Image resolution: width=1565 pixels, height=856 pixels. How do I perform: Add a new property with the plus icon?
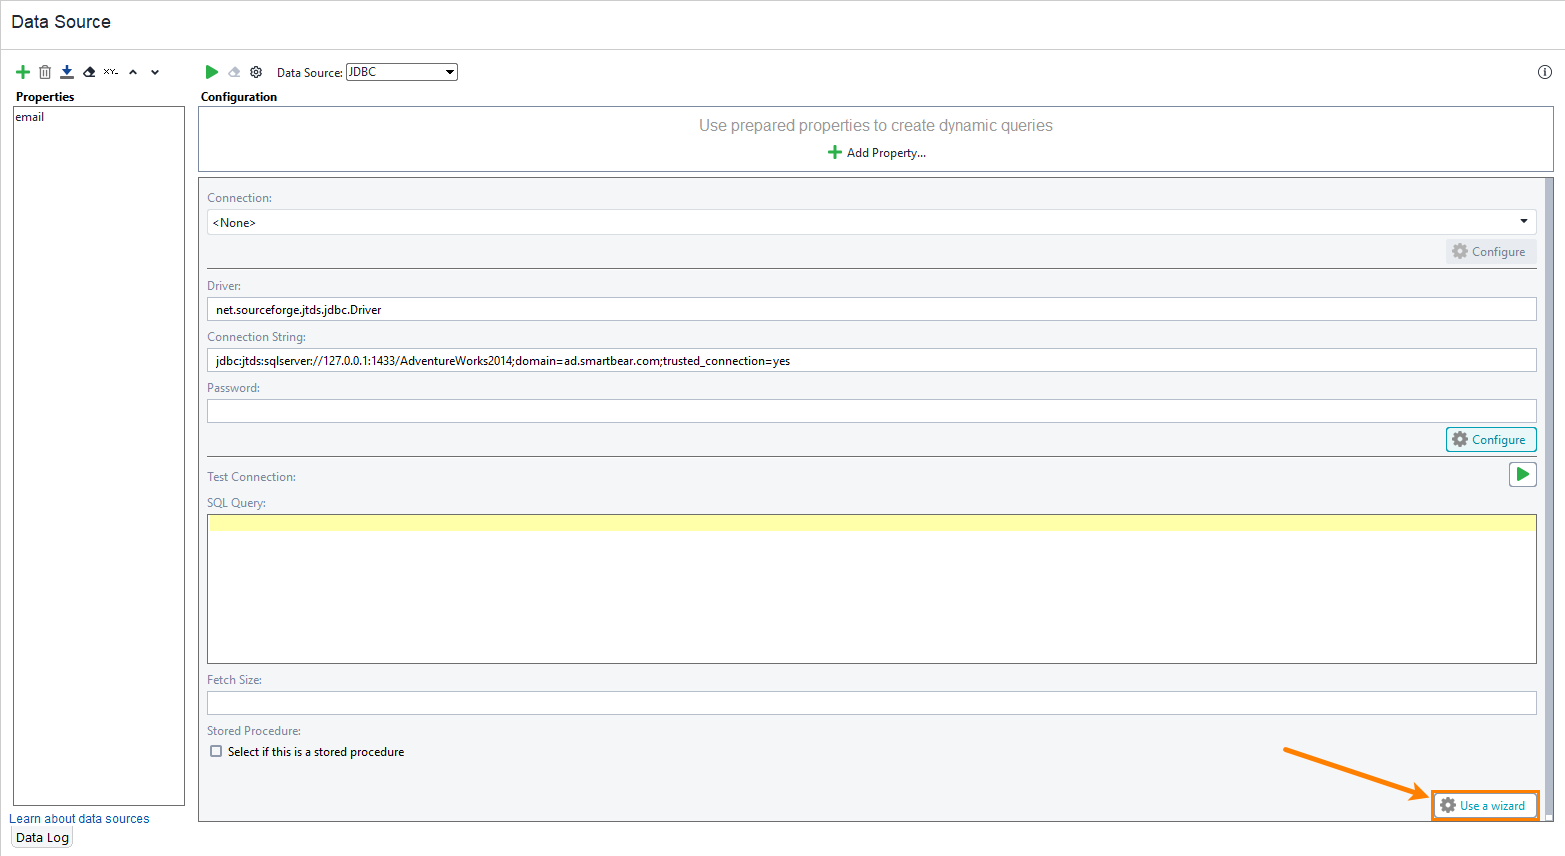[x=22, y=71]
